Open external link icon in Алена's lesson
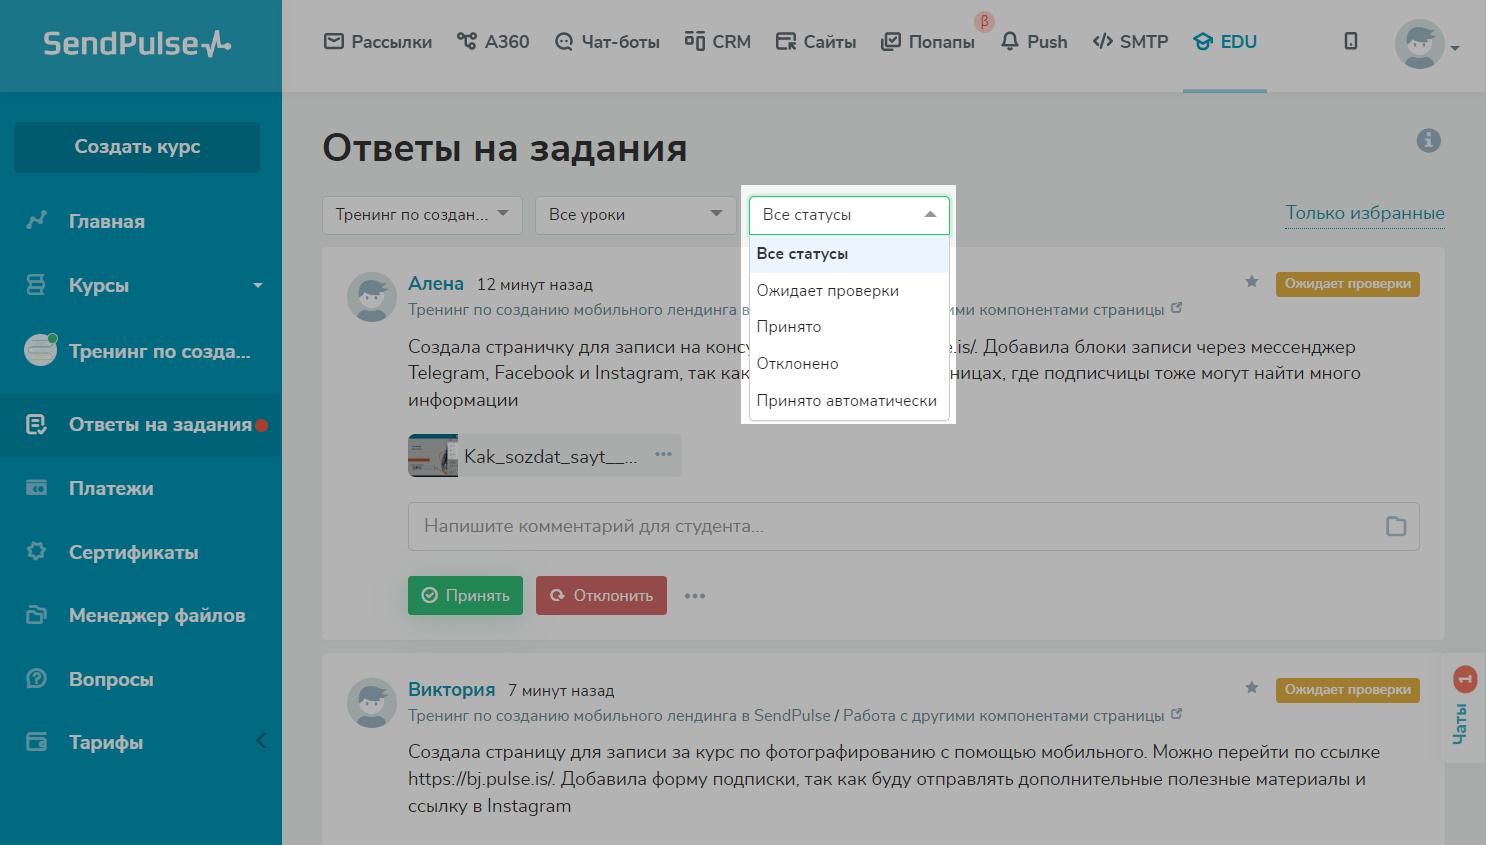Image resolution: width=1486 pixels, height=845 pixels. click(1177, 308)
